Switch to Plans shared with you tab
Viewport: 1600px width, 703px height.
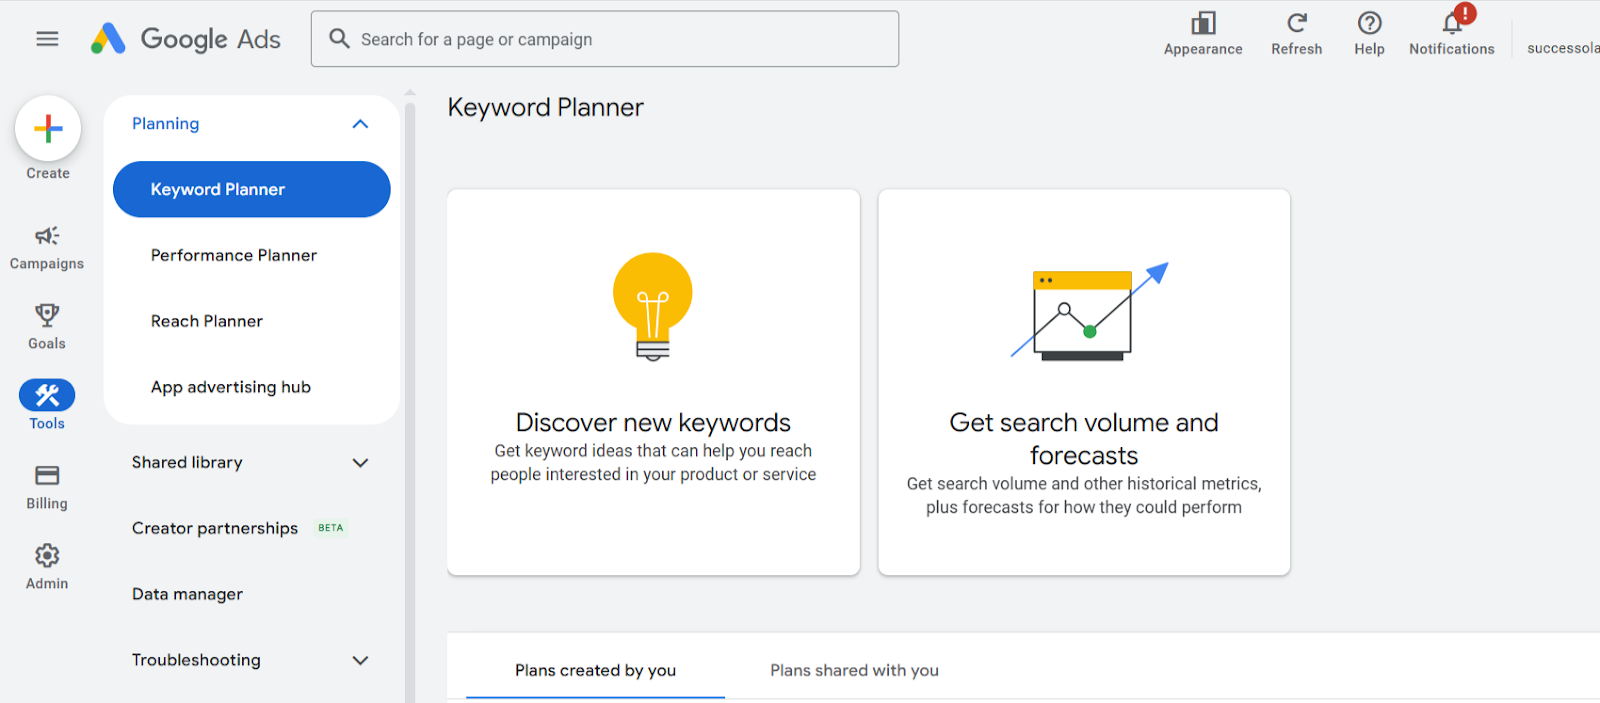tap(855, 670)
